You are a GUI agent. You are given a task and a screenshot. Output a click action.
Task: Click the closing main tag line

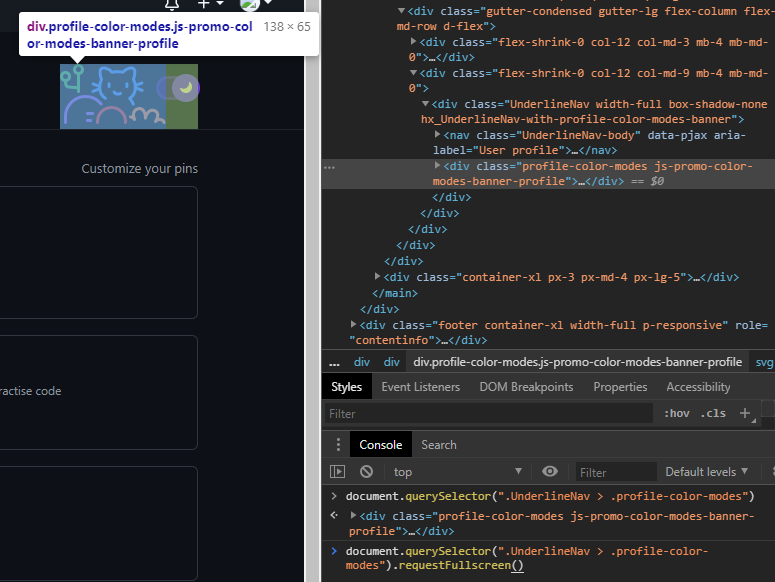tap(395, 293)
